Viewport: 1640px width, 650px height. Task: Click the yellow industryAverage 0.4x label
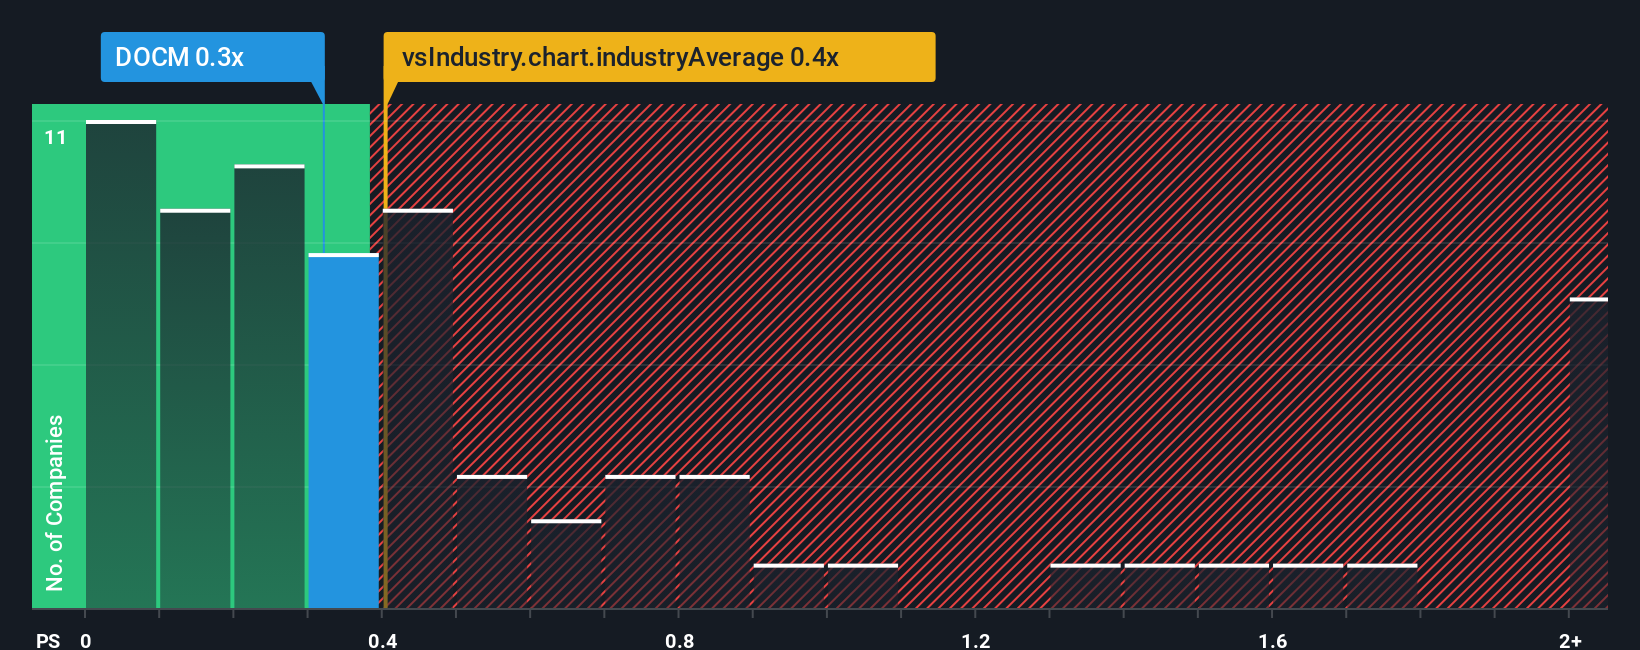[659, 57]
